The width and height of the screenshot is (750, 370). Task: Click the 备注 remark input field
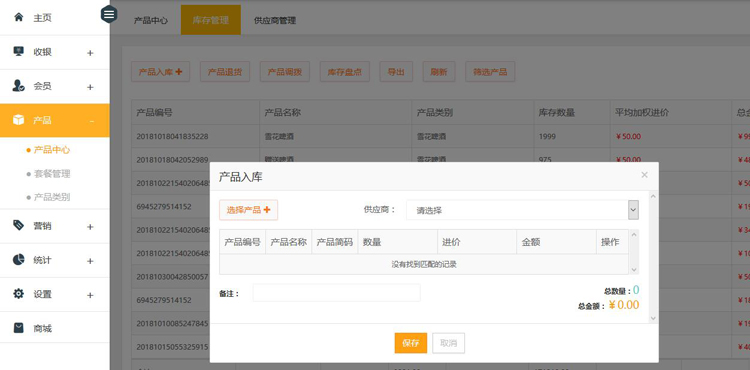[336, 293]
